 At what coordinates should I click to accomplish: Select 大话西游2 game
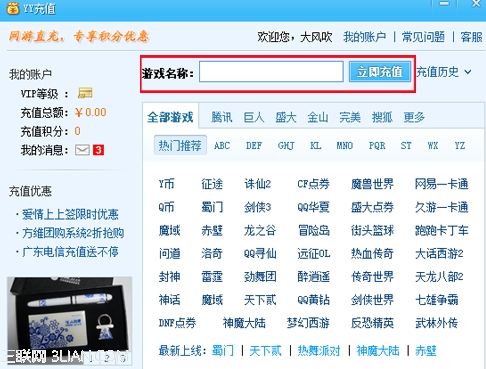coord(439,254)
